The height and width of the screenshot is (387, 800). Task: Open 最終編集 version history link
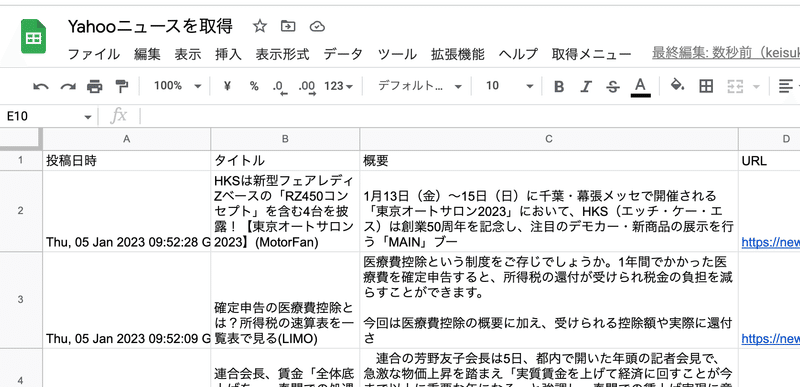pos(726,53)
